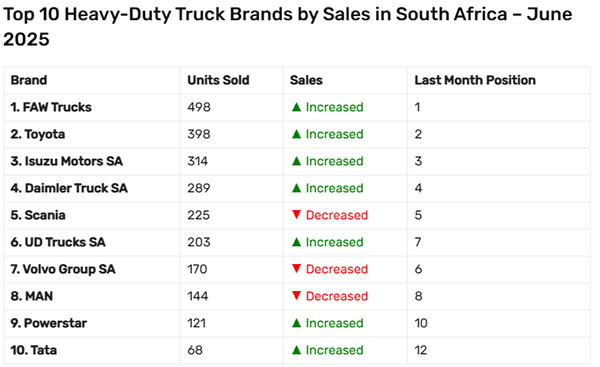Click the Decreased label for Scania

337,215
